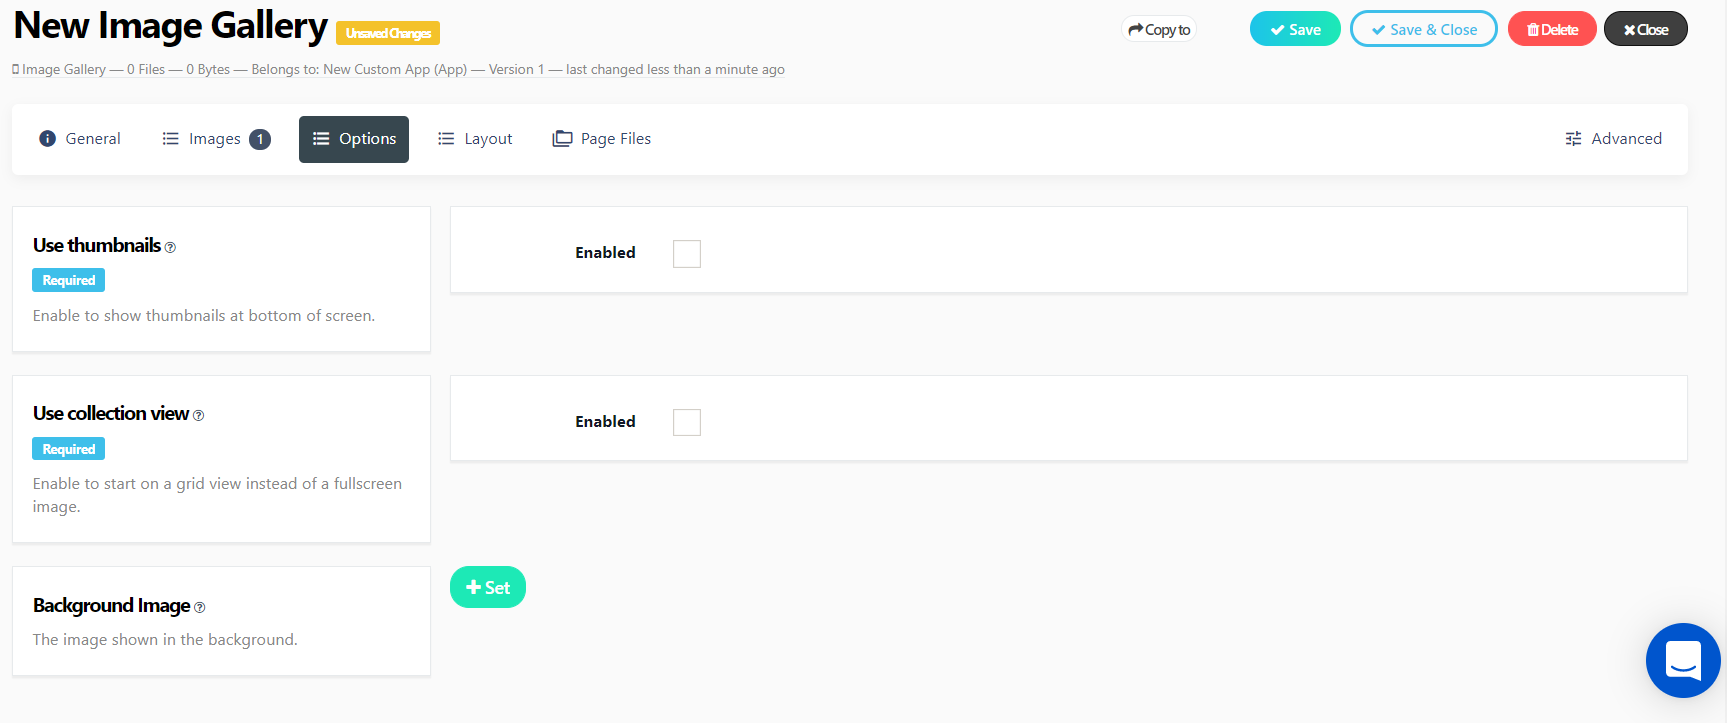Click the Save & Close button
Viewport: 1727px width, 723px height.
click(1424, 30)
